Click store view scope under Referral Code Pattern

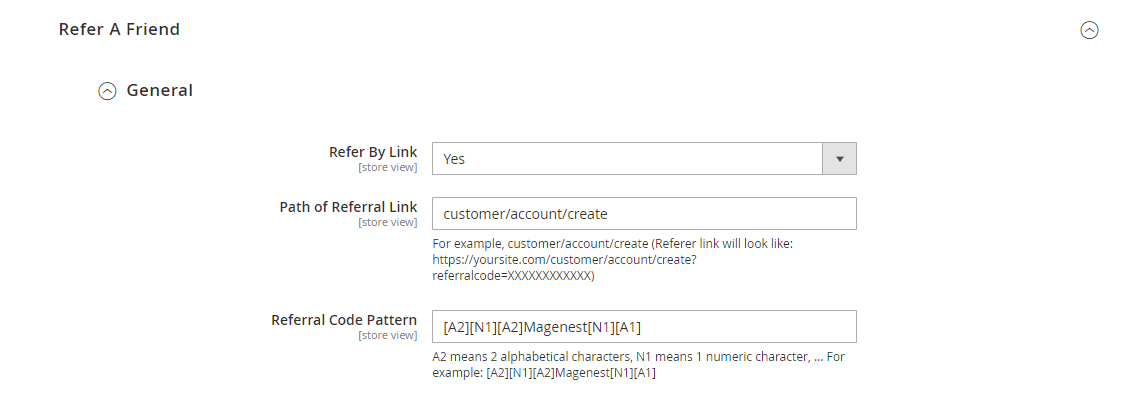coord(387,335)
